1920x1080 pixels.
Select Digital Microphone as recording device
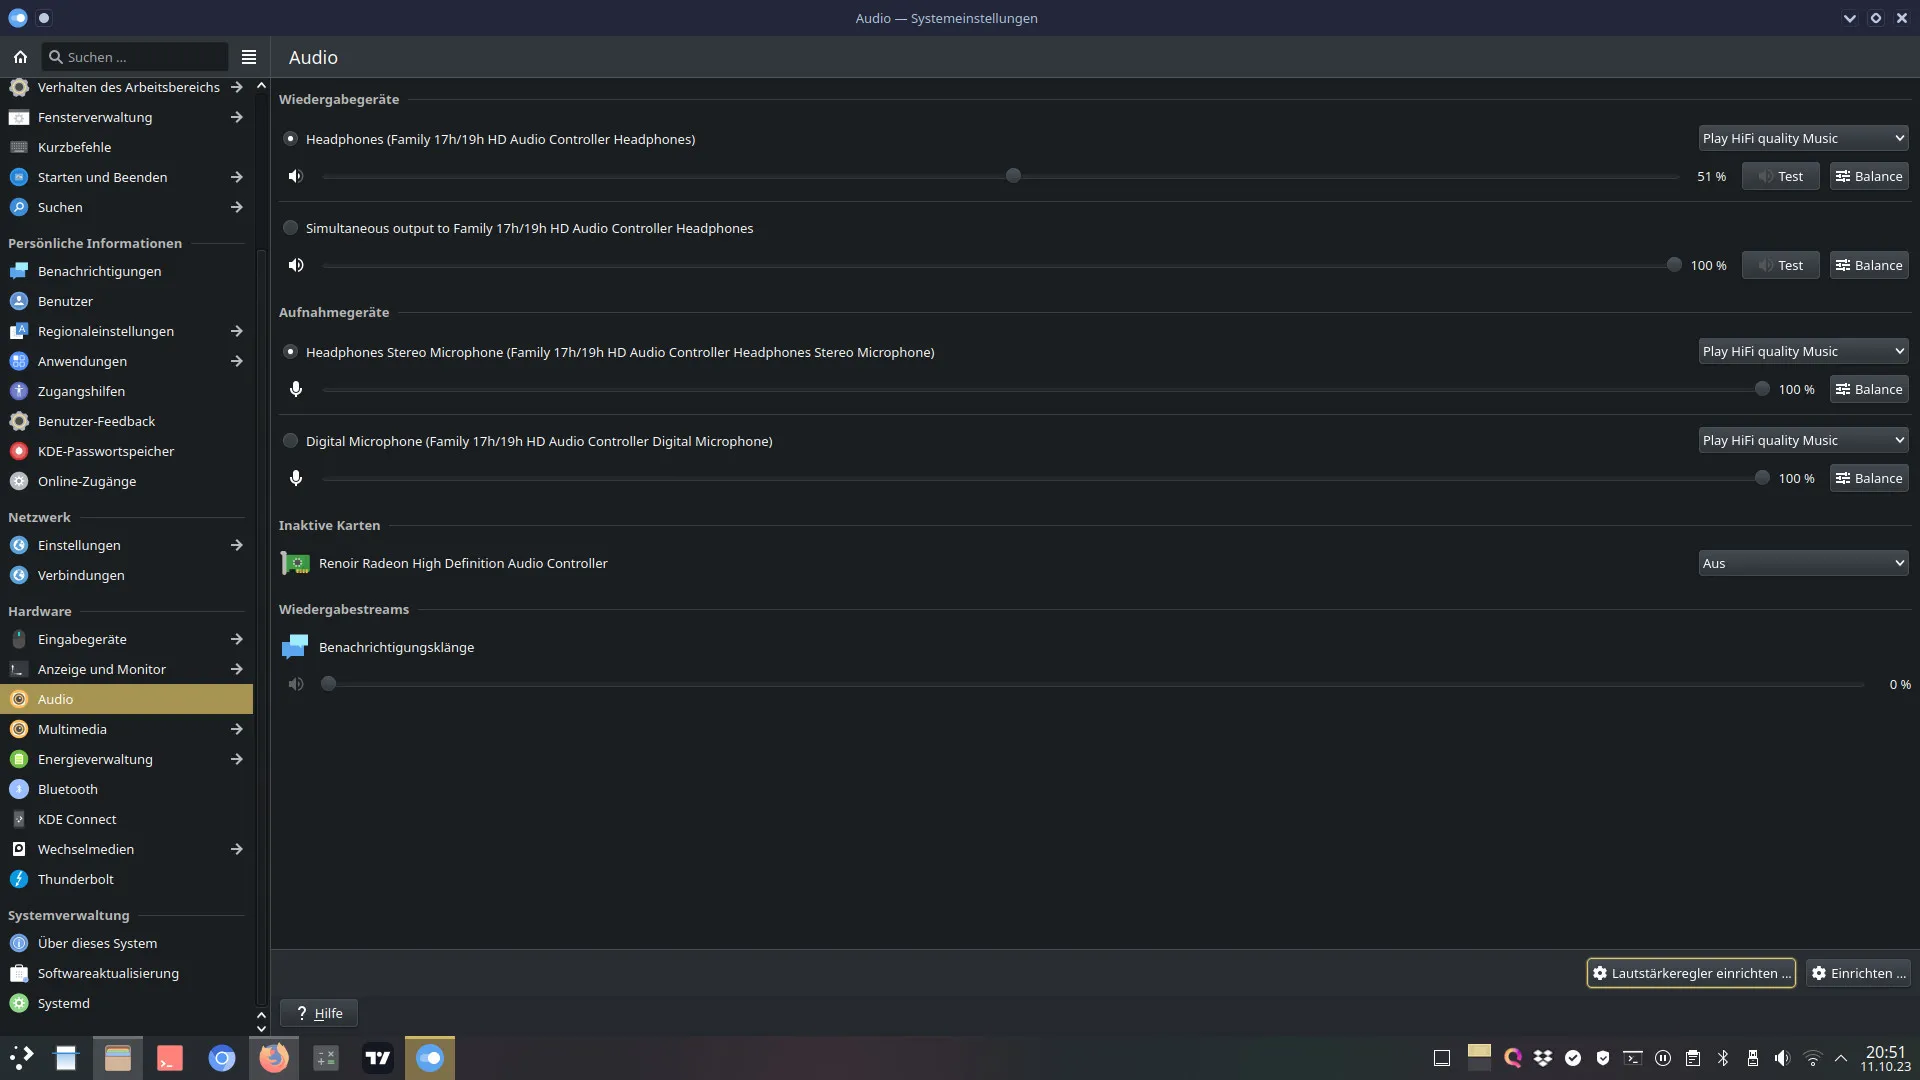290,441
